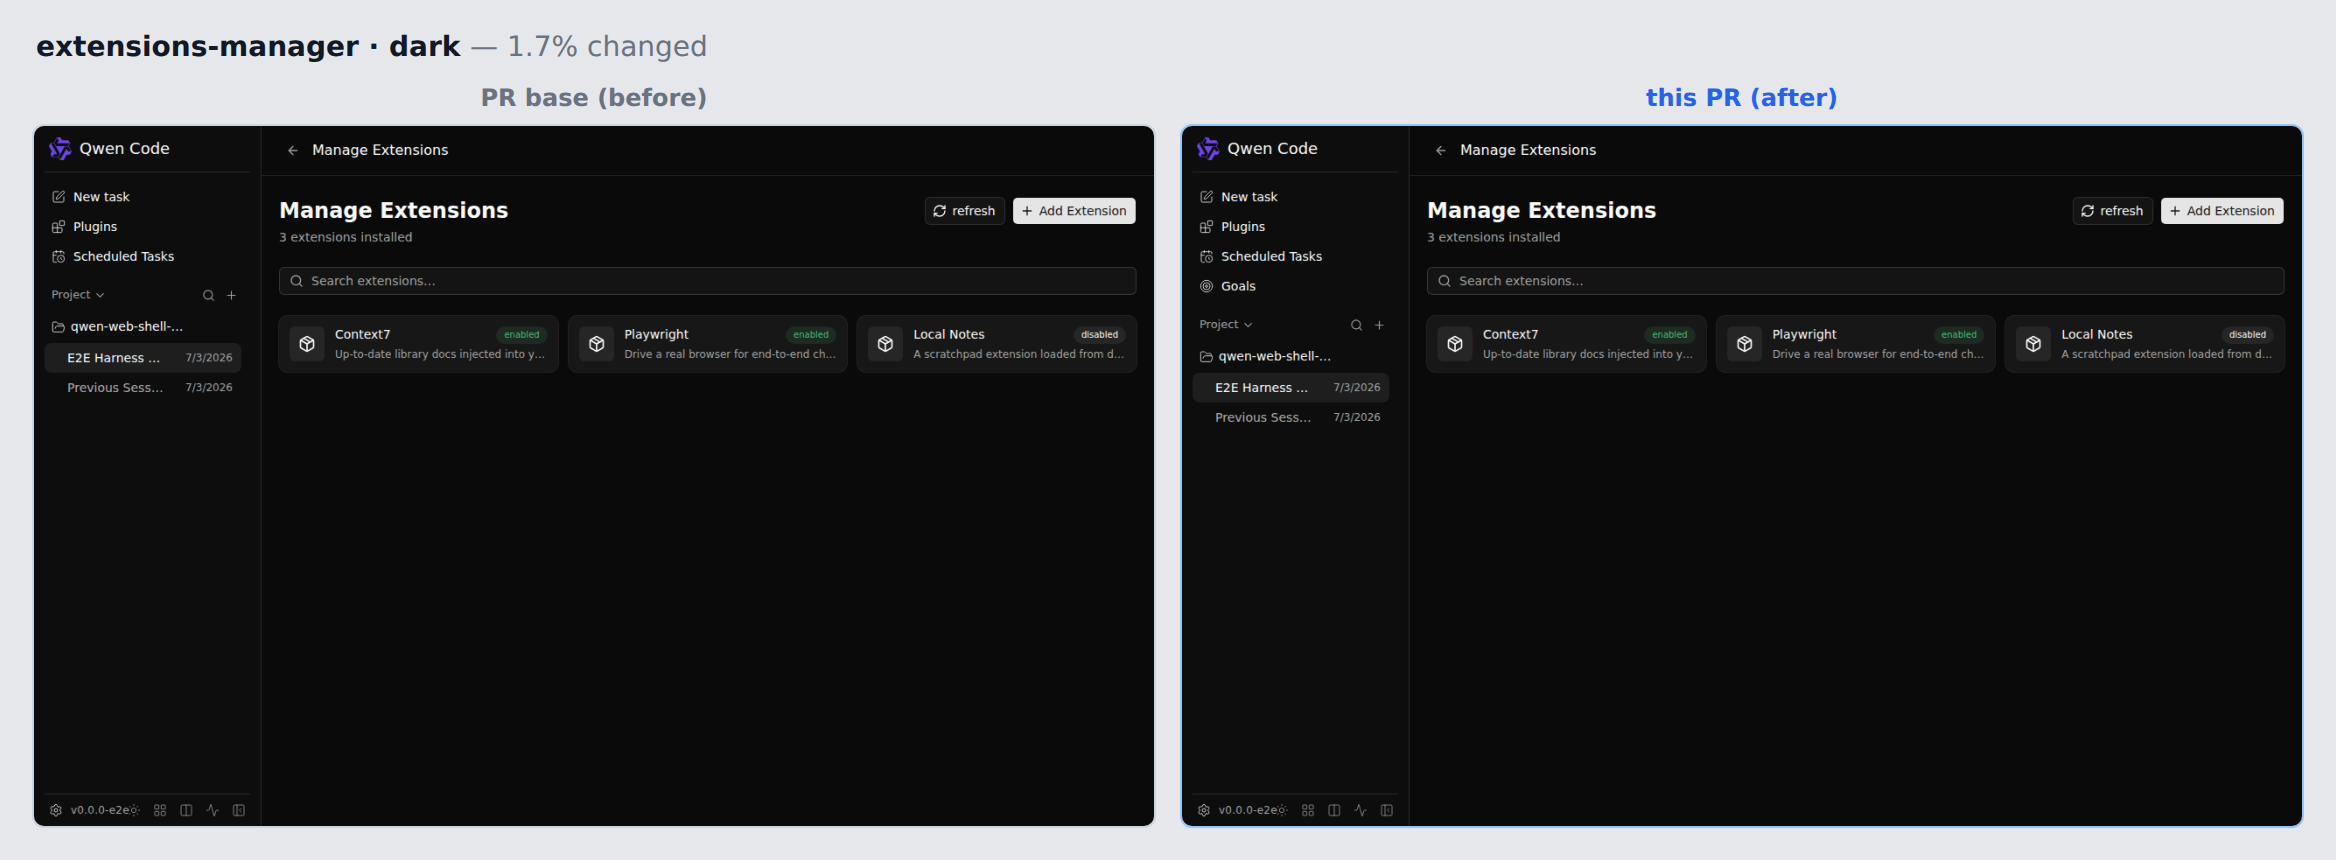
Task: Search projects via magnifier icon, before panel
Action: (208, 295)
